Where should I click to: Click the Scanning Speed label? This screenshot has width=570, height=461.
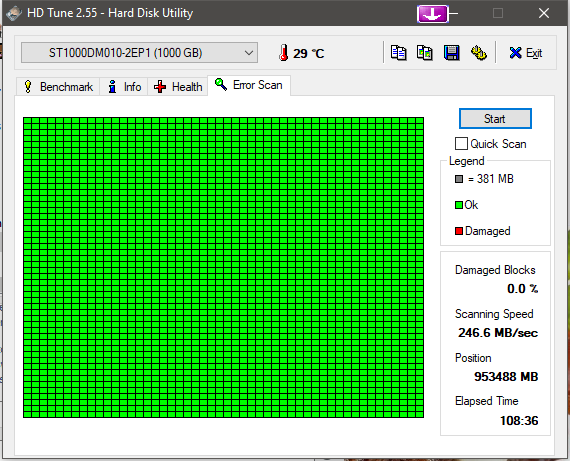(x=494, y=314)
